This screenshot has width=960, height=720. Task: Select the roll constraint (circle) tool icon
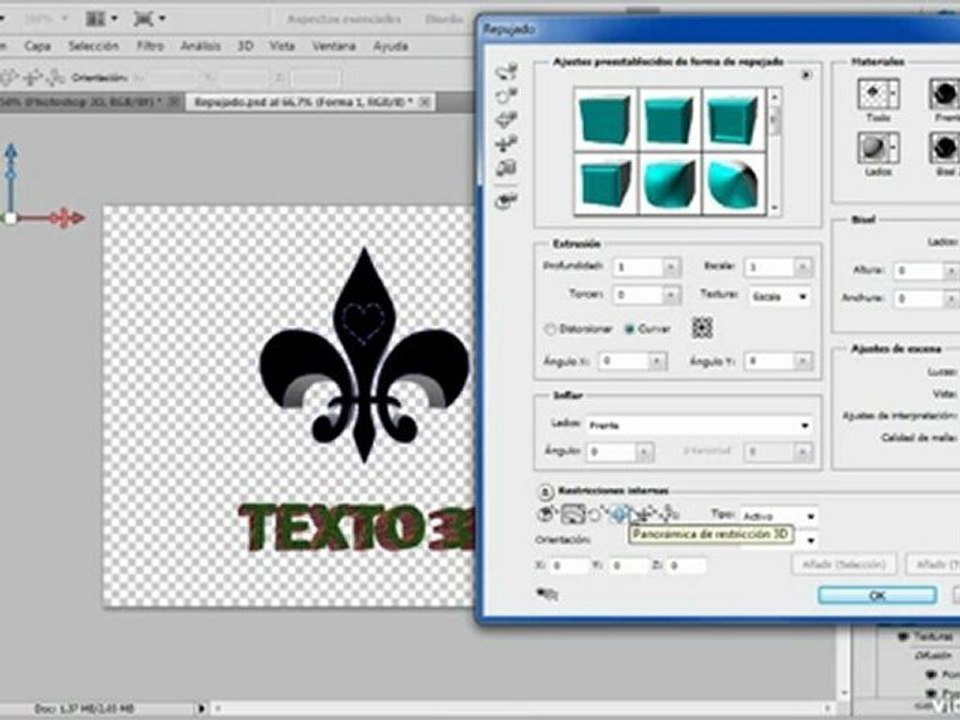(594, 515)
